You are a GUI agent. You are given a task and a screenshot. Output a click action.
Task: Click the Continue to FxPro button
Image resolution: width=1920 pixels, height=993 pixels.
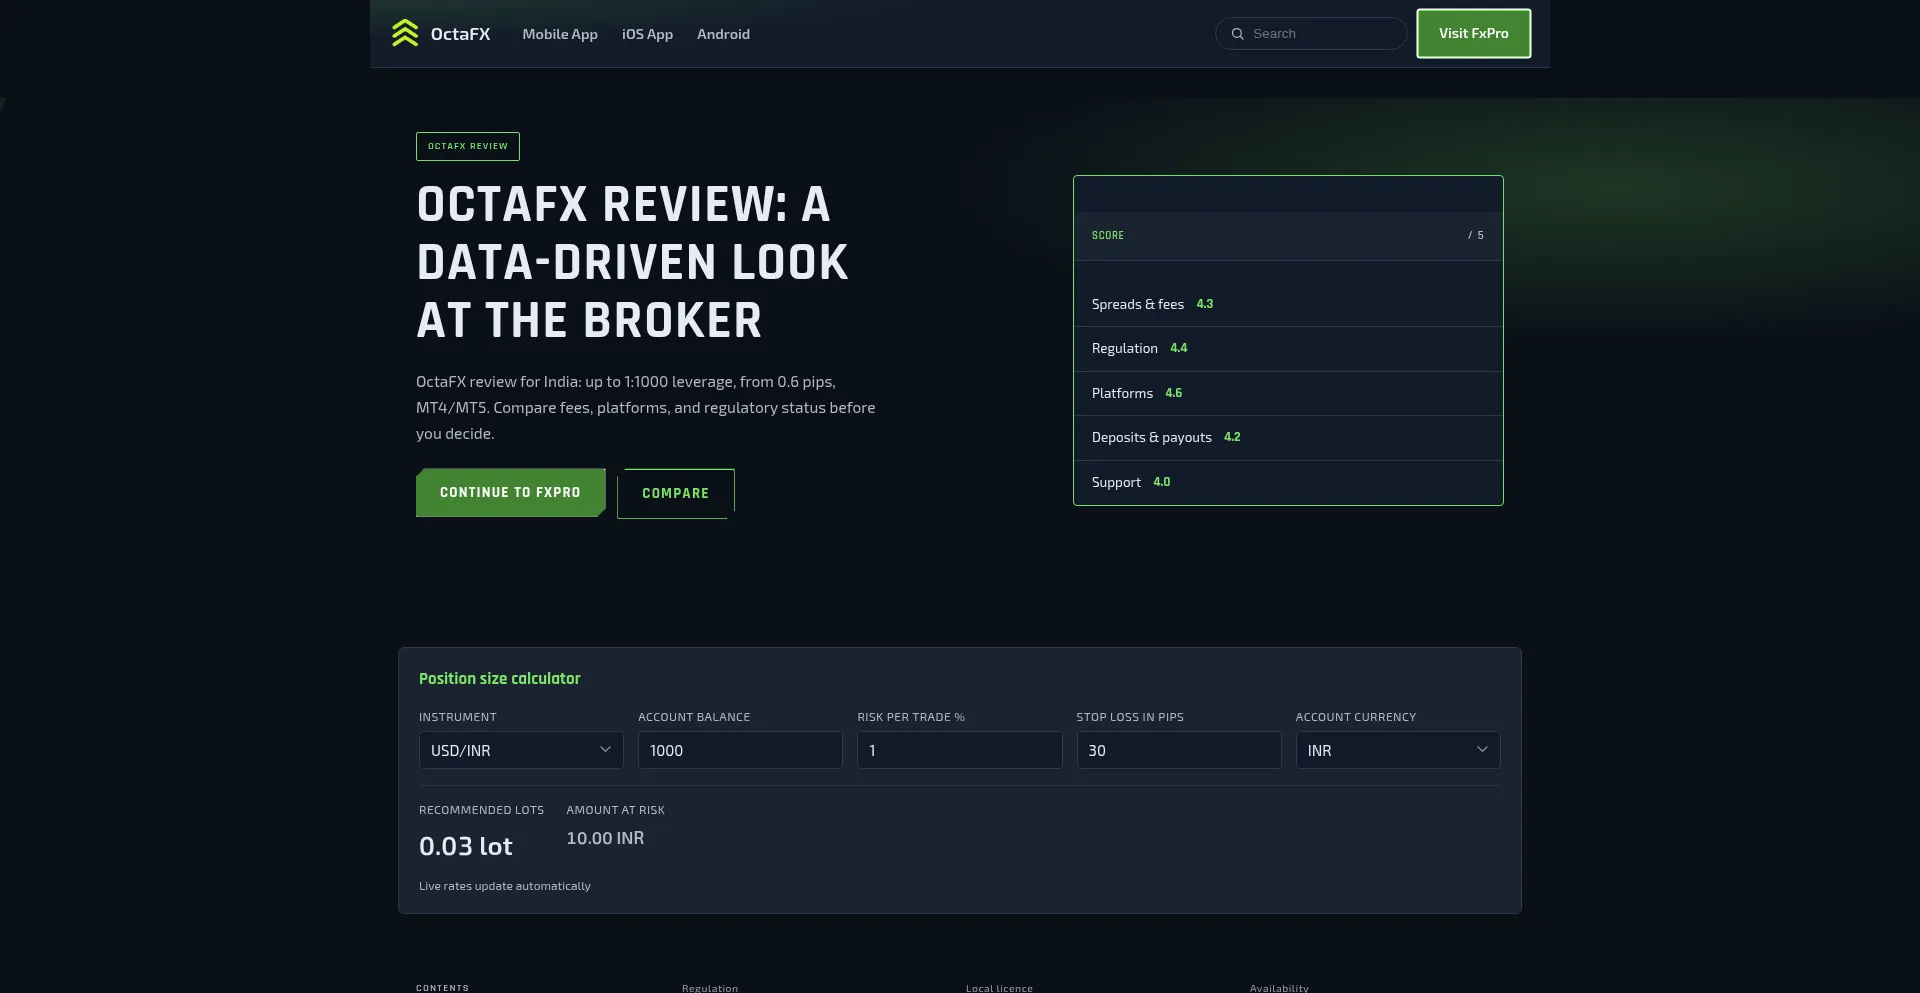click(511, 493)
